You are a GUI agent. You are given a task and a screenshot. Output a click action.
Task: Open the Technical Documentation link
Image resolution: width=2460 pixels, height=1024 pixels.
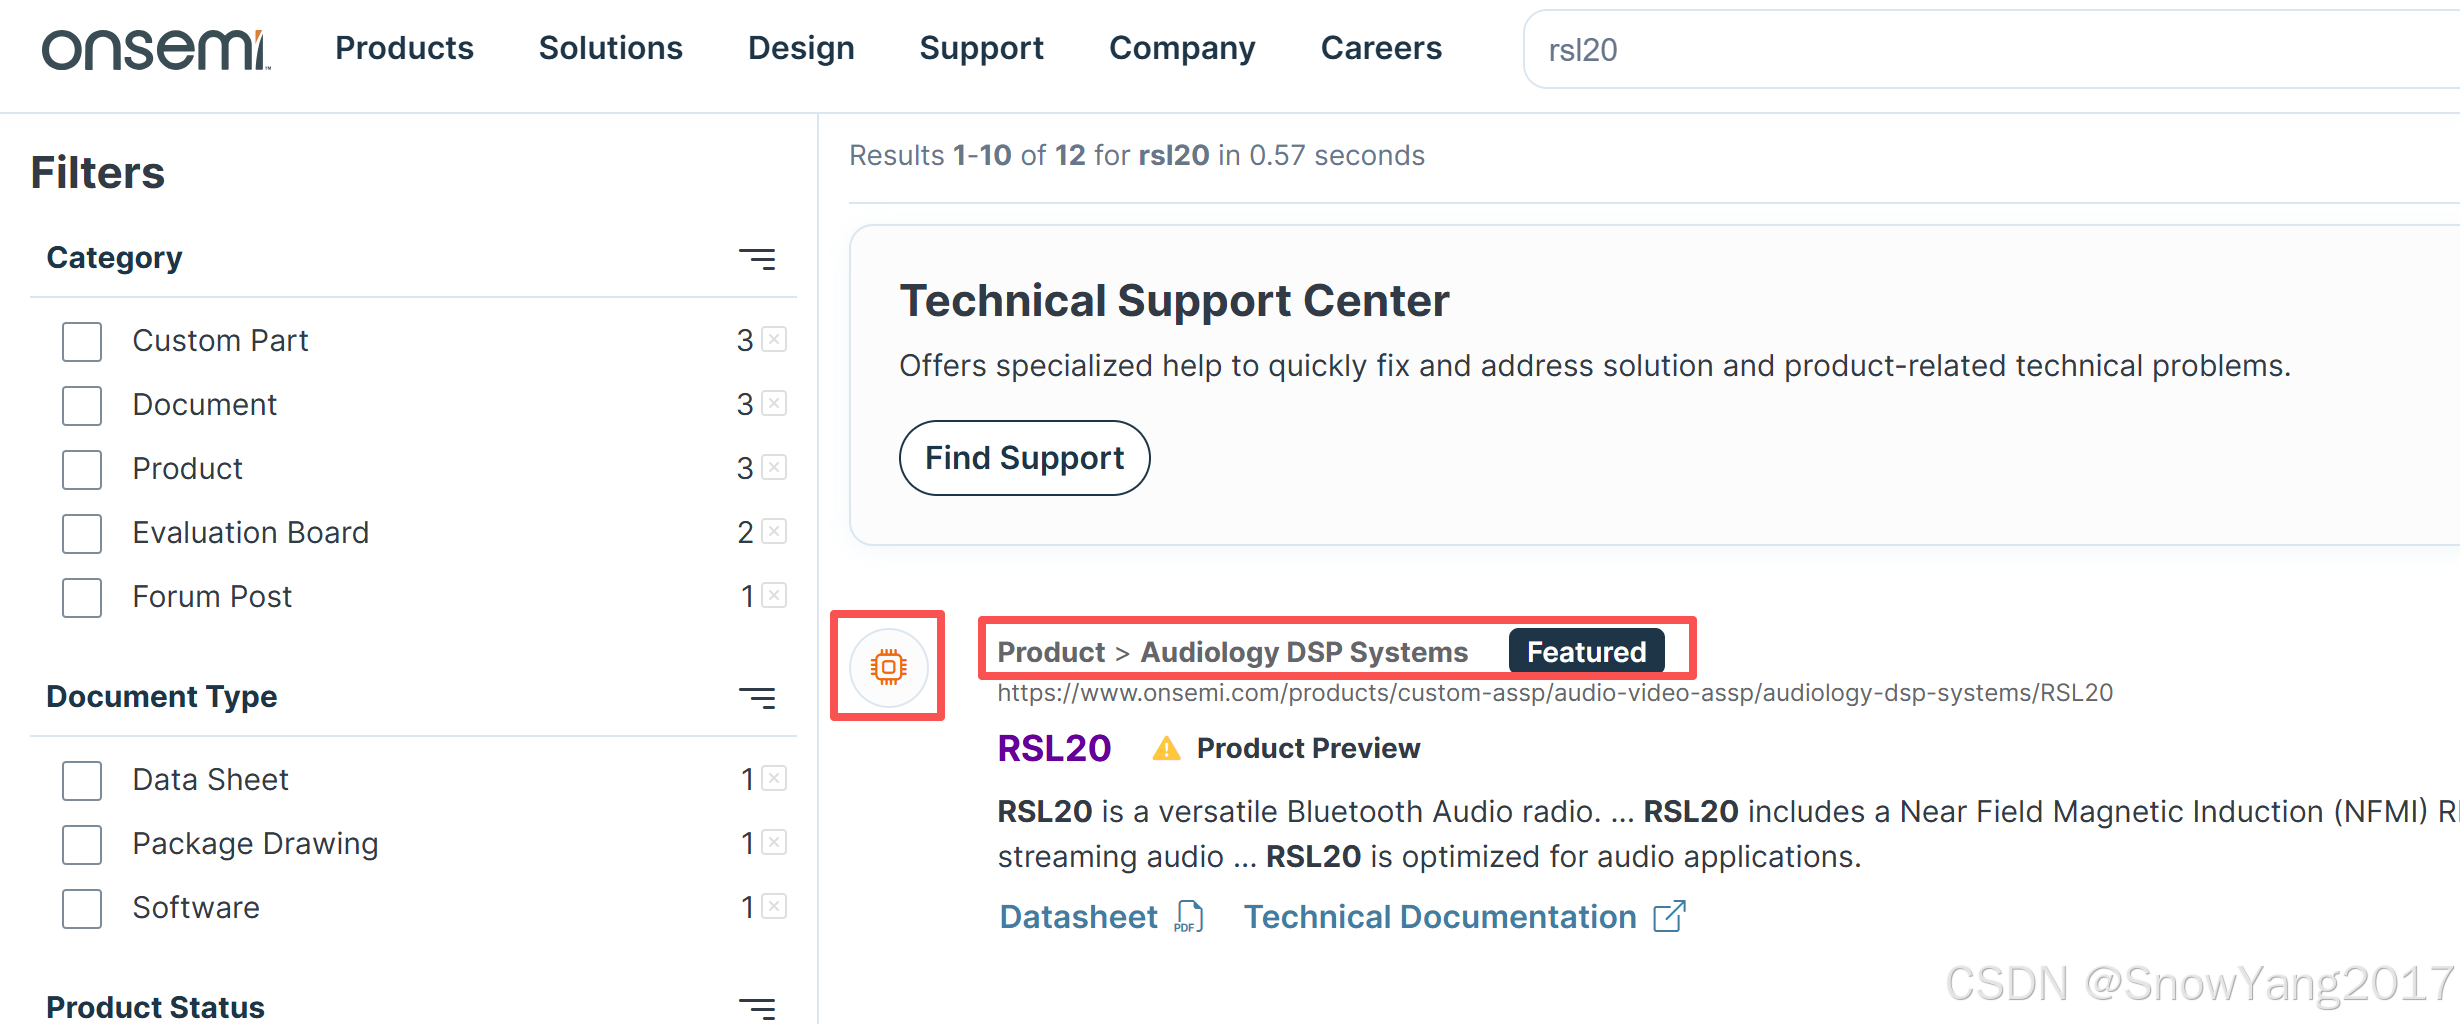click(x=1440, y=917)
